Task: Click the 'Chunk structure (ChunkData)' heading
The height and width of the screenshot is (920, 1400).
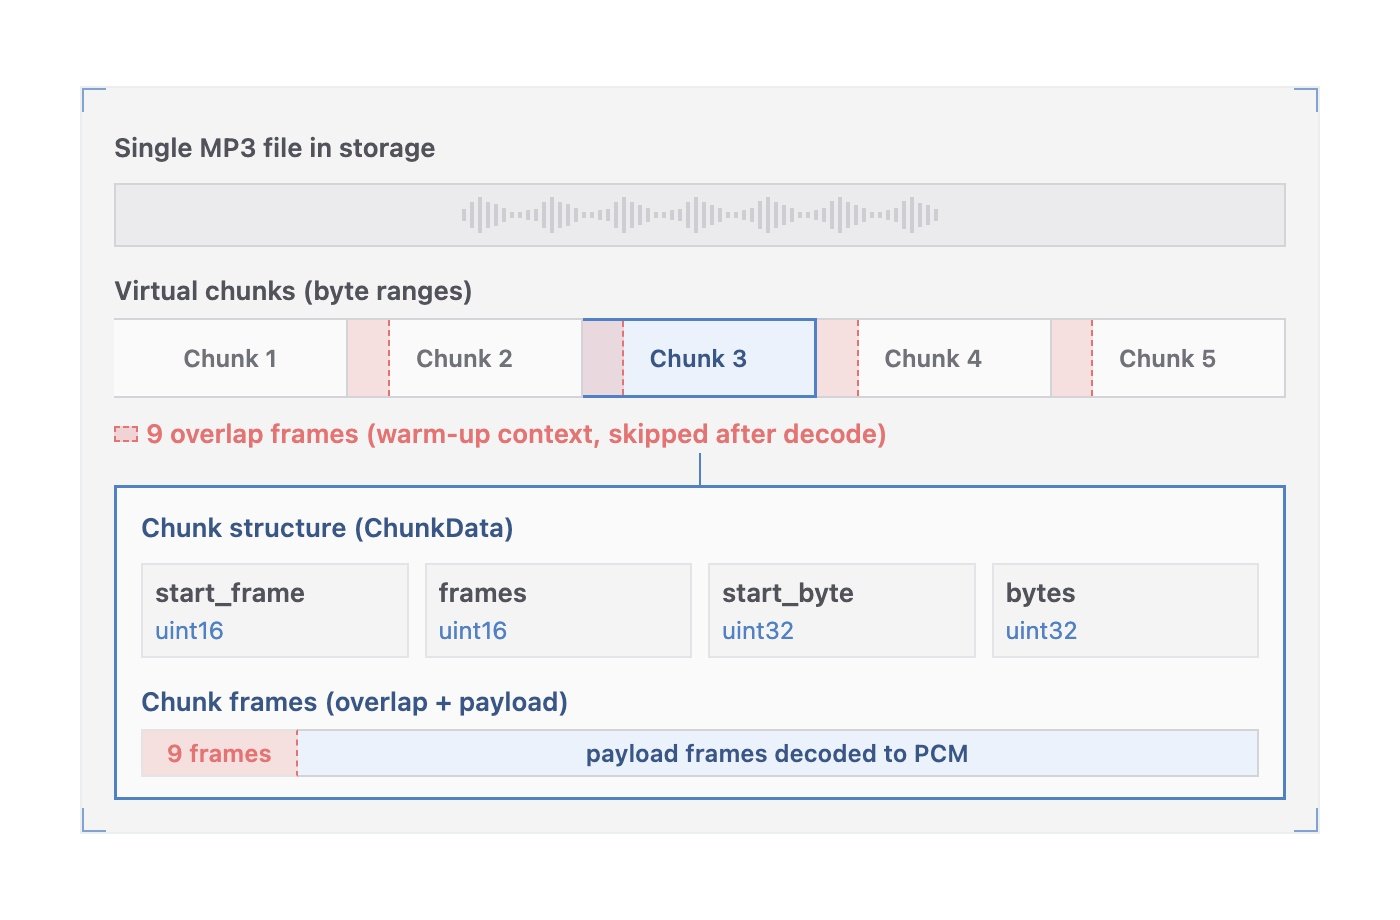Action: click(x=327, y=528)
